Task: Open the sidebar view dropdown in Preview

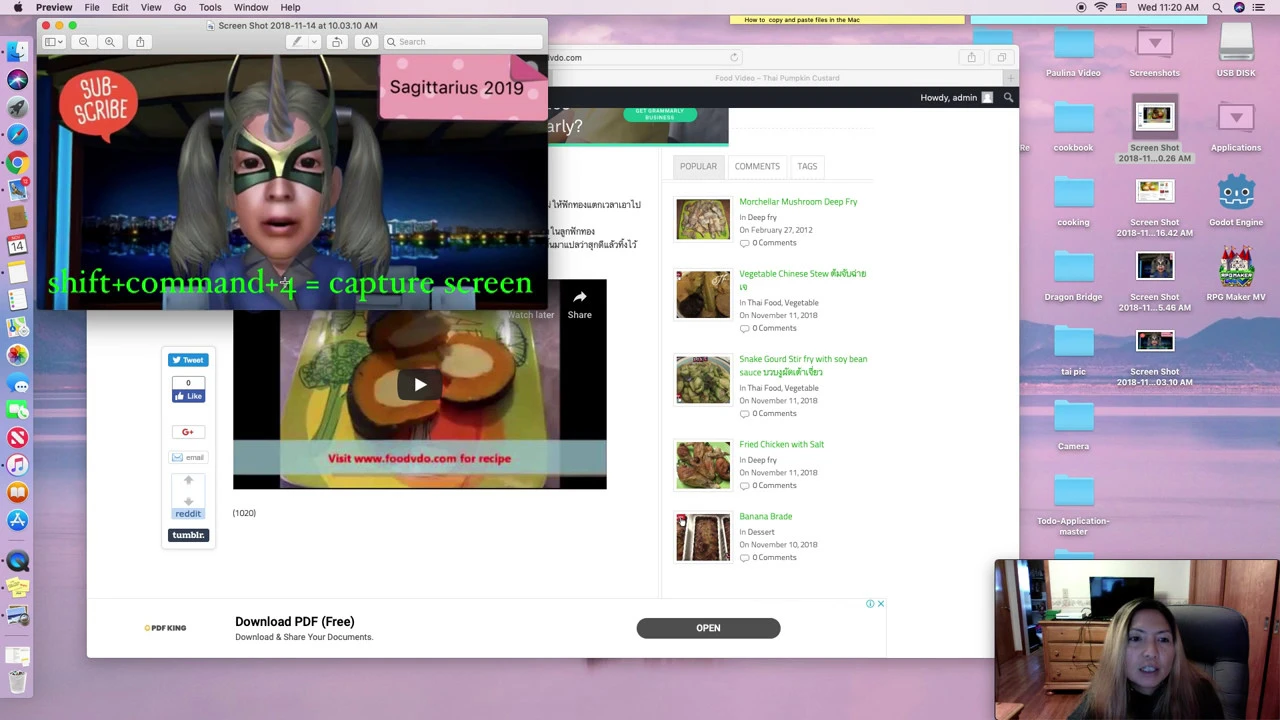Action: pos(54,42)
